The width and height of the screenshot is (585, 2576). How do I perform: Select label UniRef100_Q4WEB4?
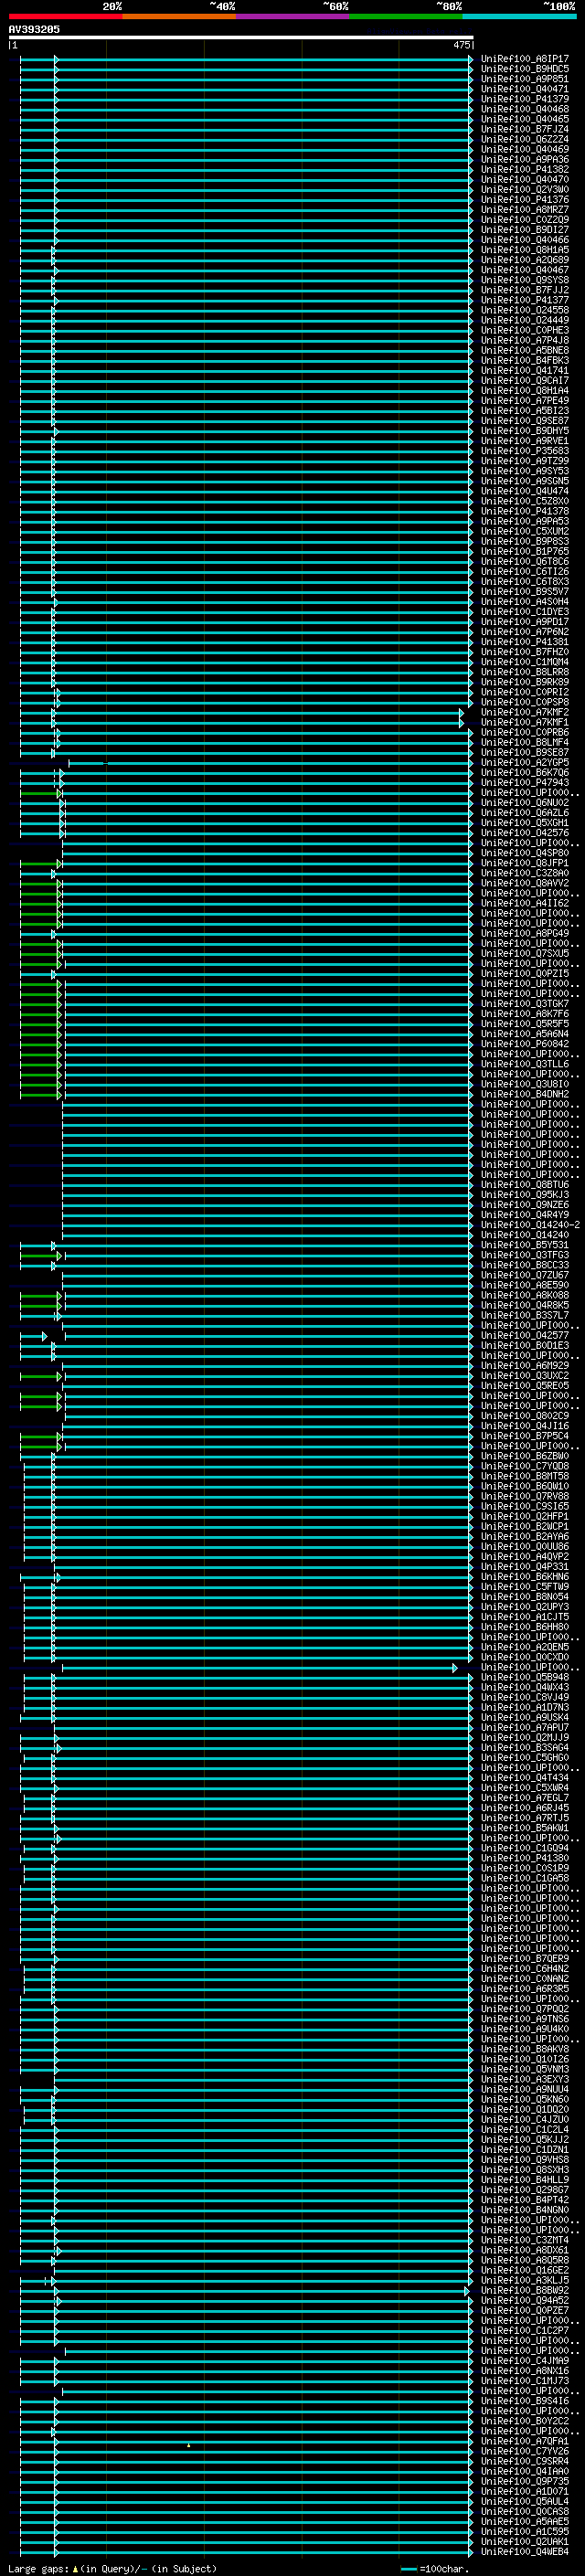524,2551
